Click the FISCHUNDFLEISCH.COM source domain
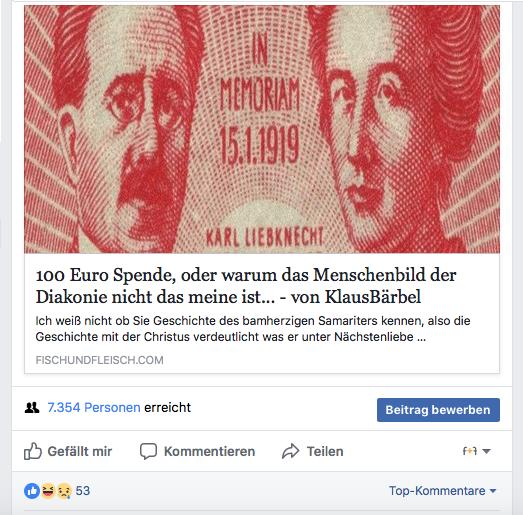523x515 pixels. [x=99, y=360]
